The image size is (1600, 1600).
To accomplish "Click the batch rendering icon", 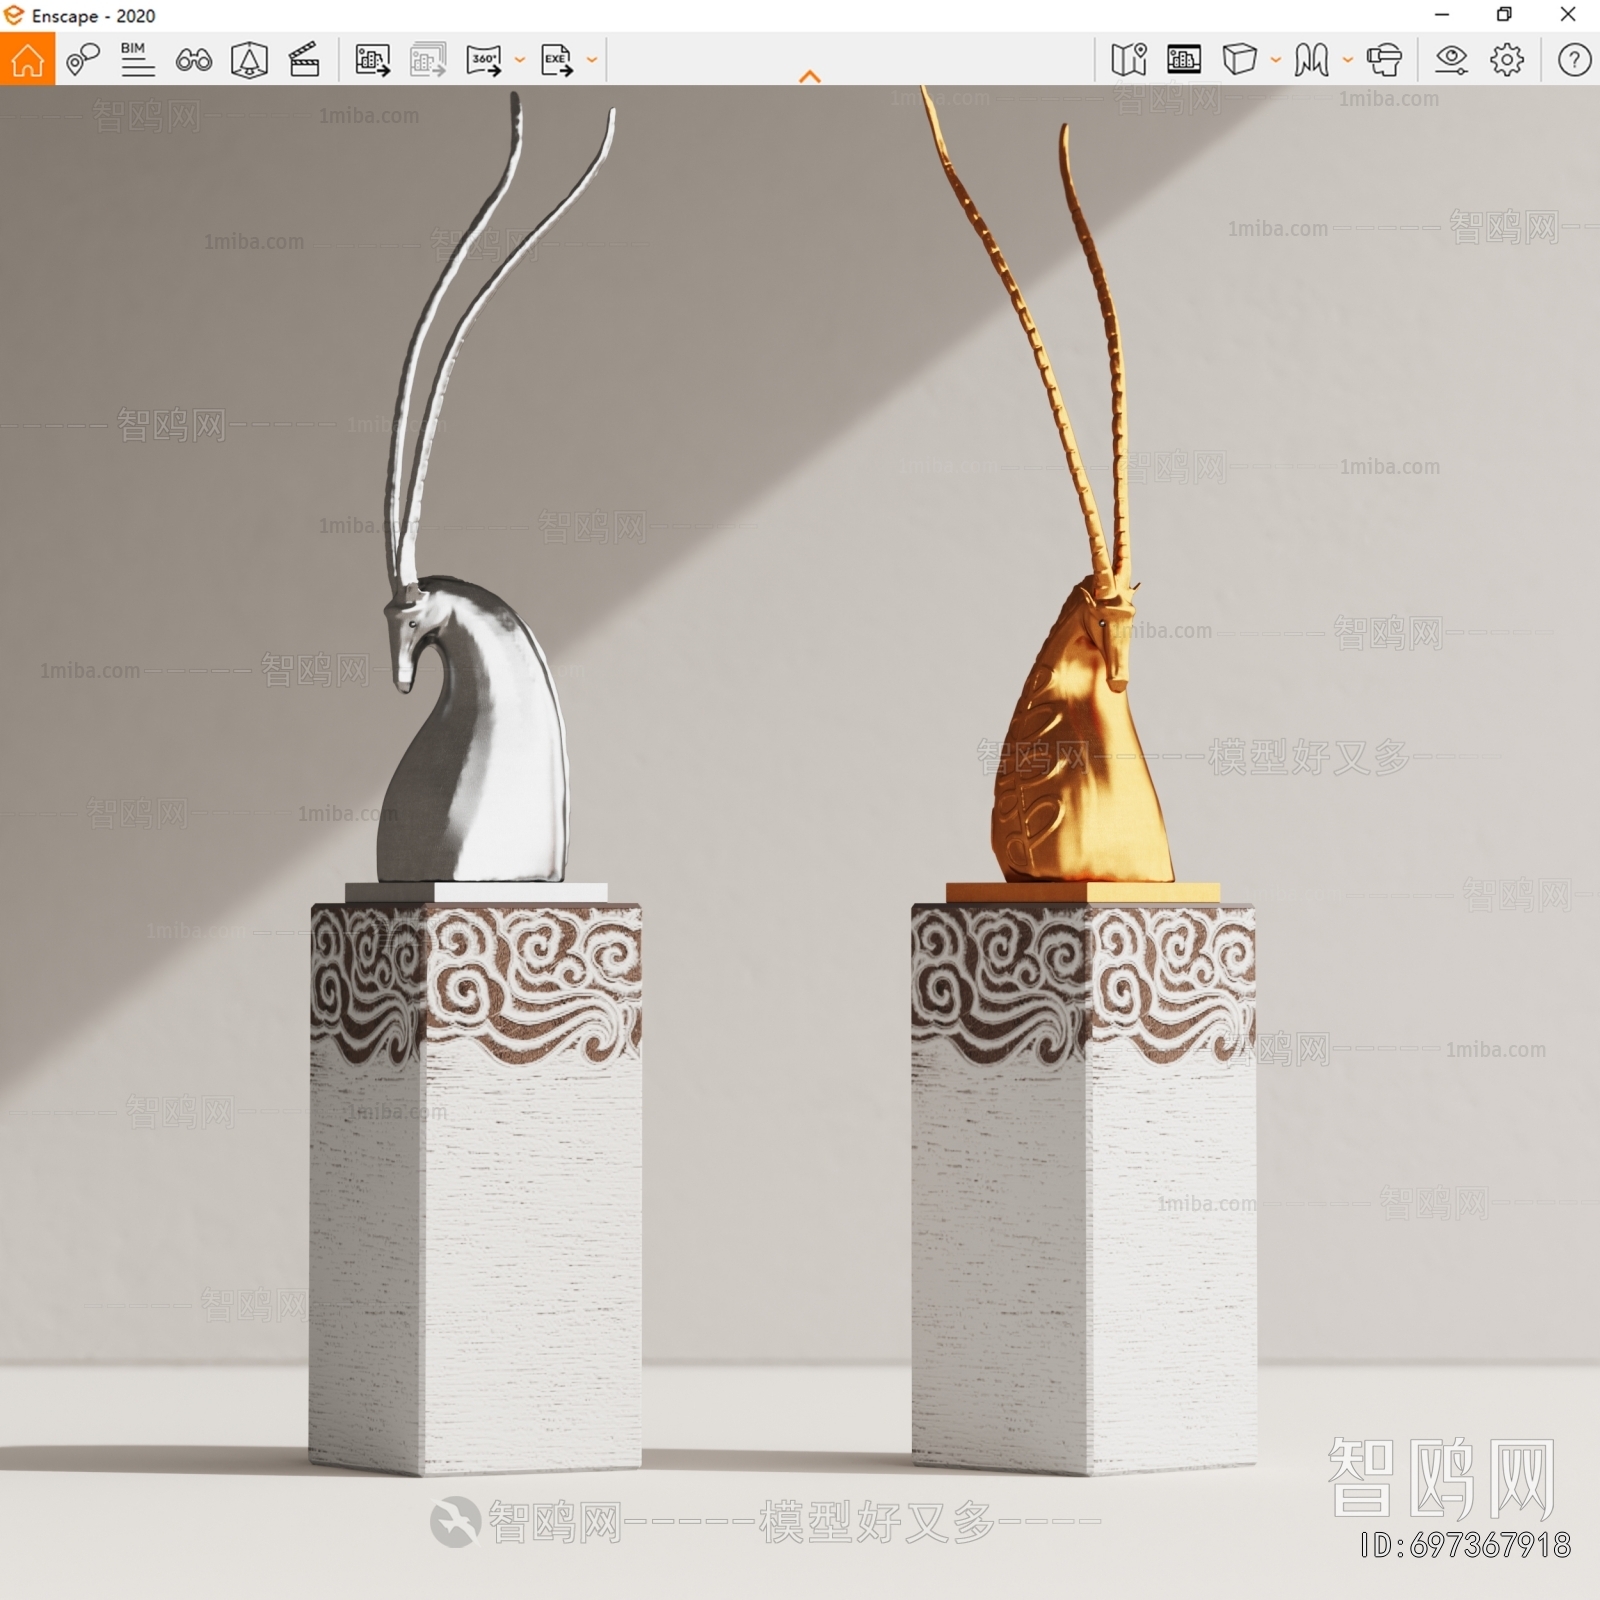I will coord(428,60).
